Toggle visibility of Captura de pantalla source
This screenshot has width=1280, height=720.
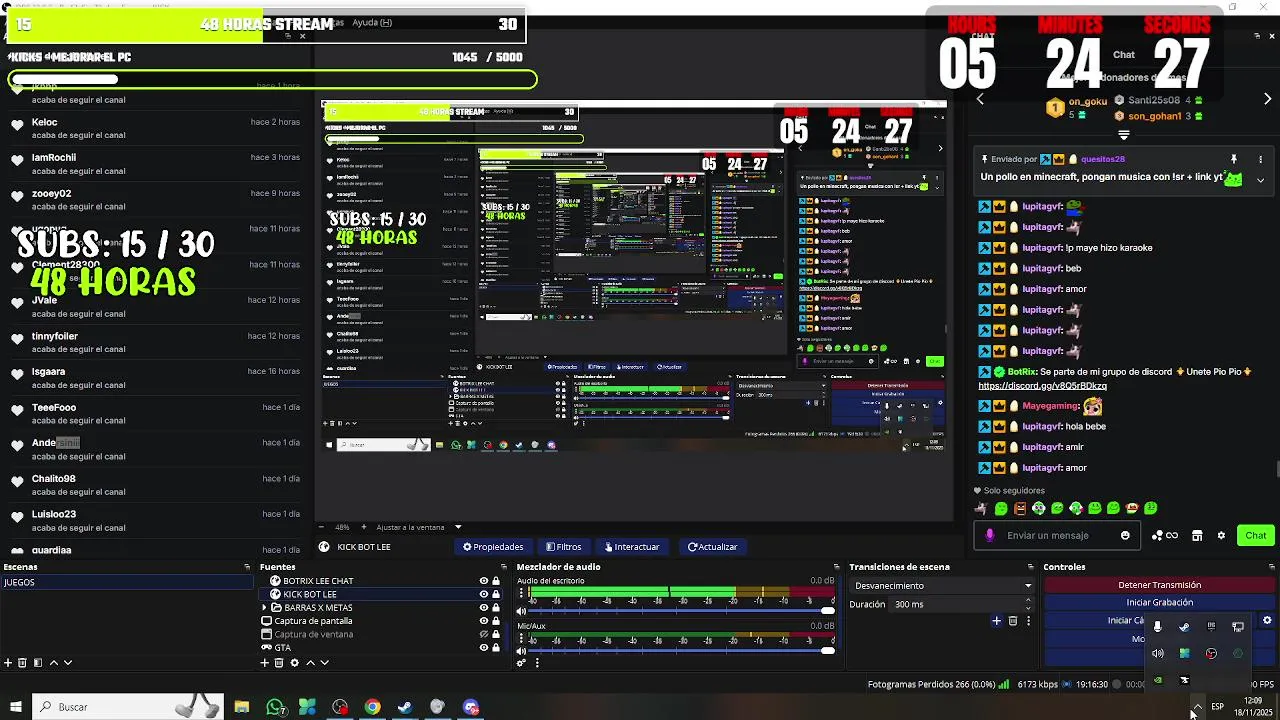484,621
